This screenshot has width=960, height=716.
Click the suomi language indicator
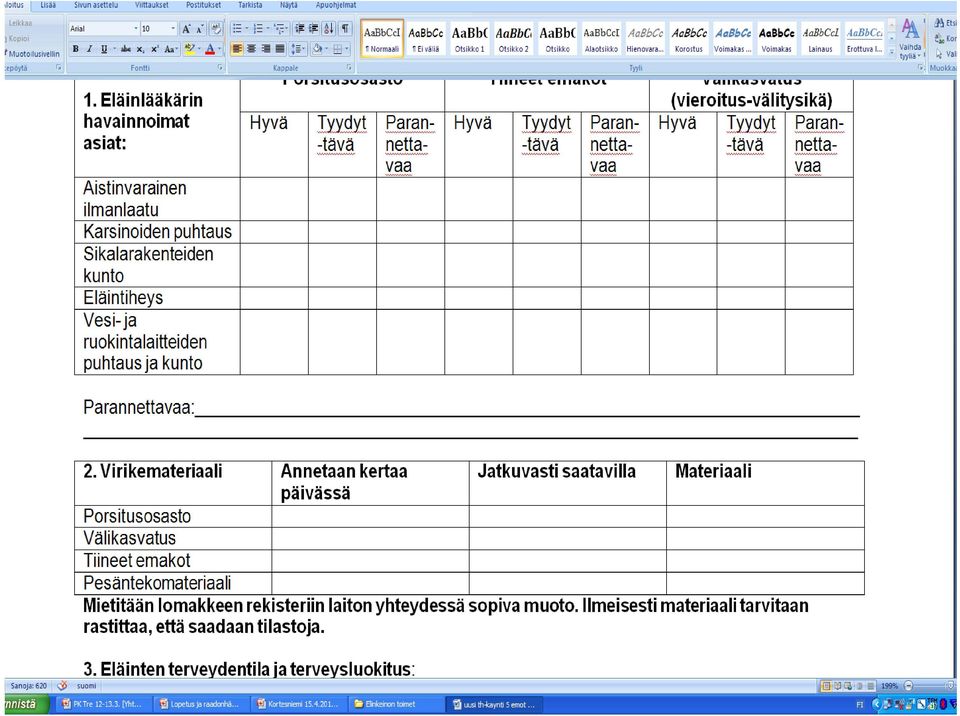pos(86,686)
